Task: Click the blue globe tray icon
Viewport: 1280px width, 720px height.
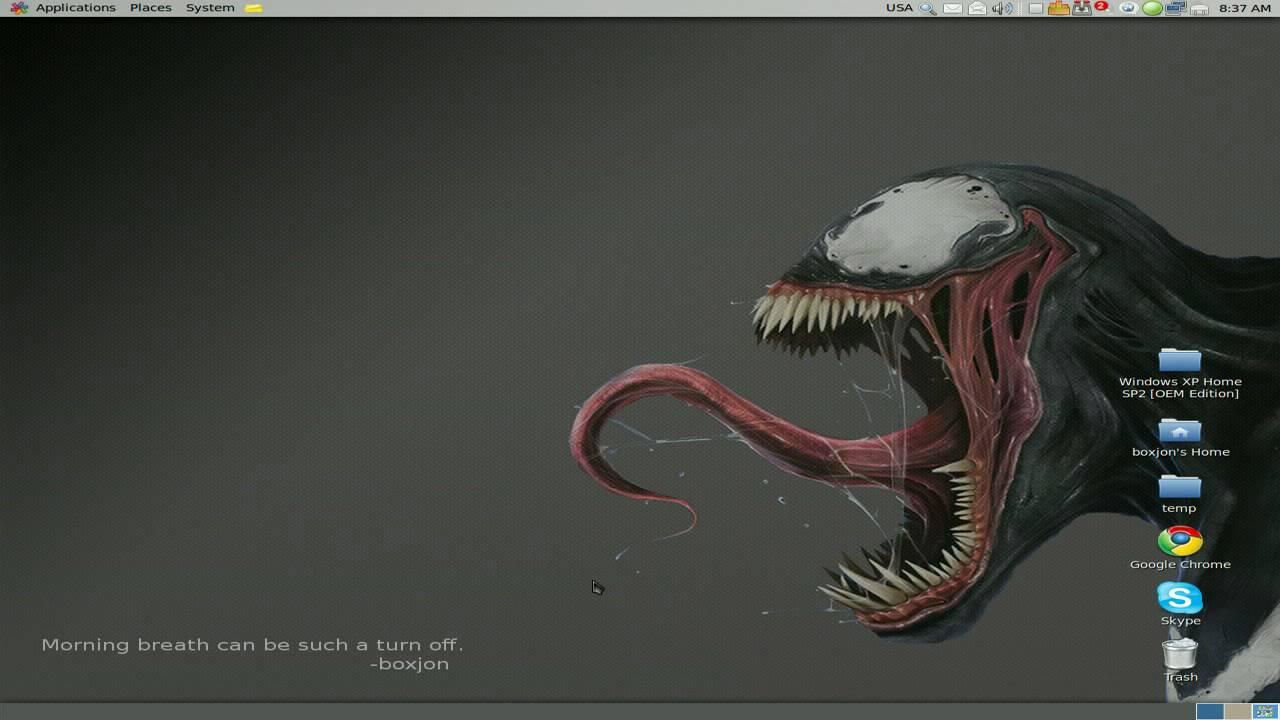Action: (x=1128, y=8)
